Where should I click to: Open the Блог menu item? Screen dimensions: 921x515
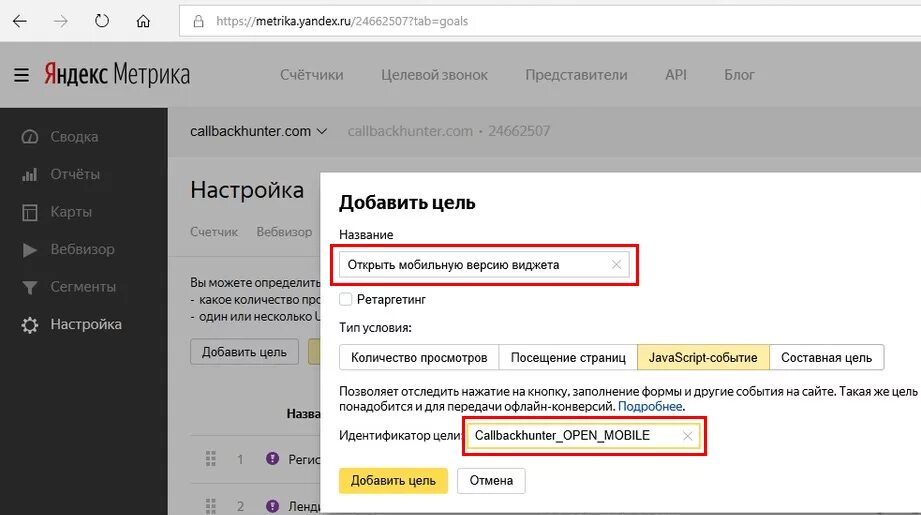coord(739,75)
